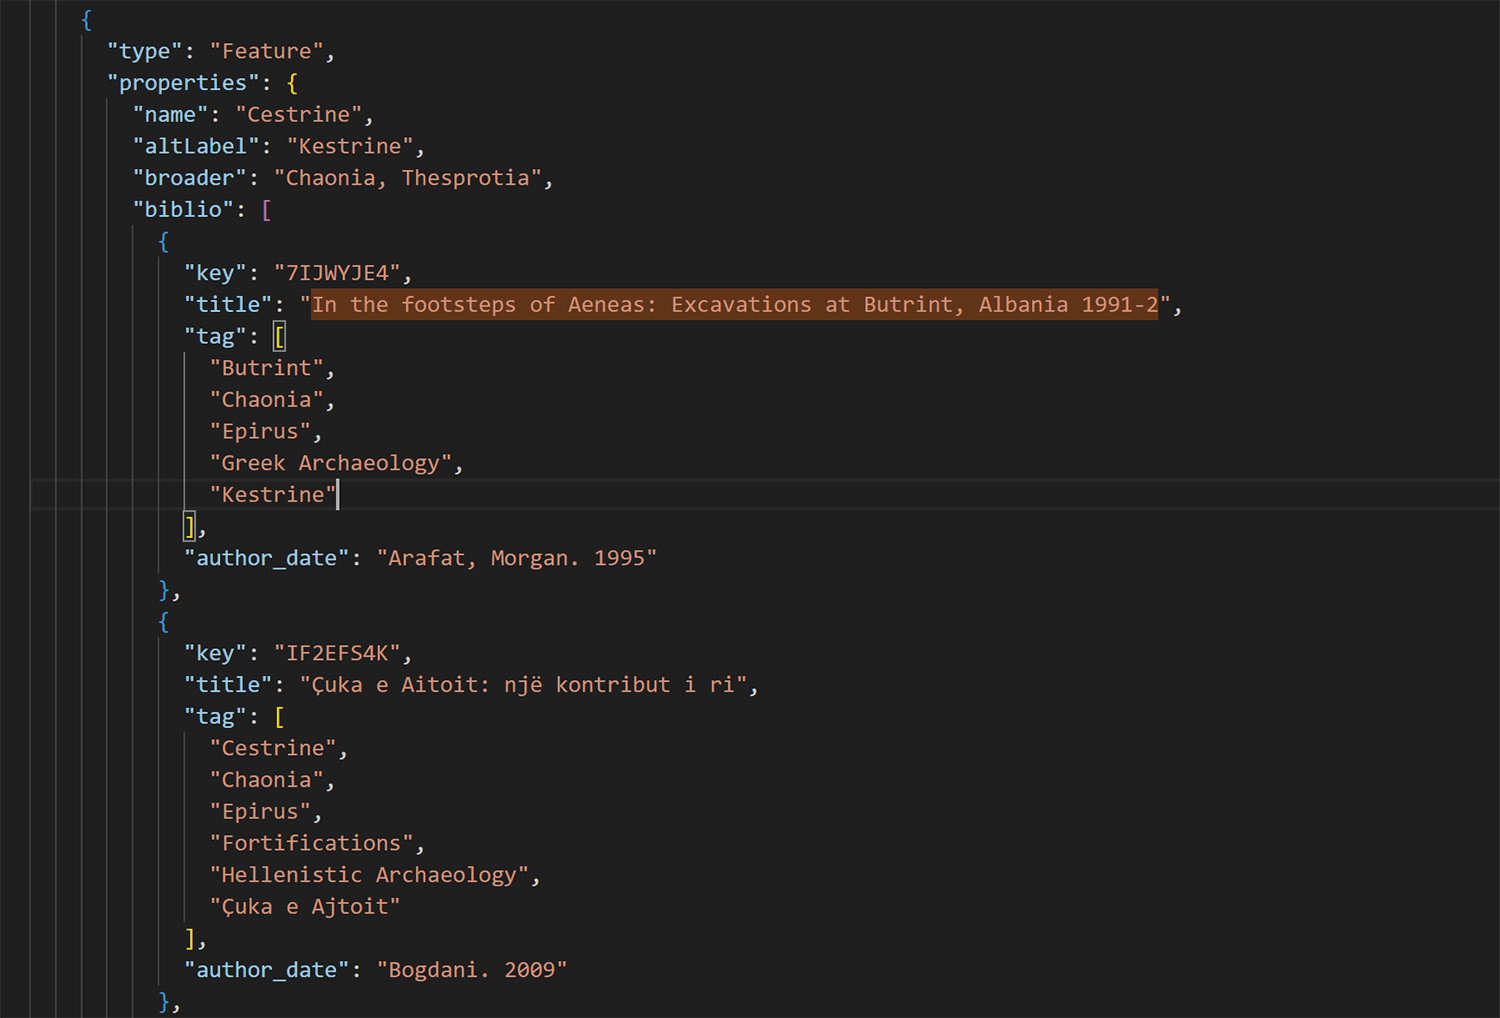The height and width of the screenshot is (1018, 1500).
Task: Click the "properties" key
Action: tap(182, 83)
